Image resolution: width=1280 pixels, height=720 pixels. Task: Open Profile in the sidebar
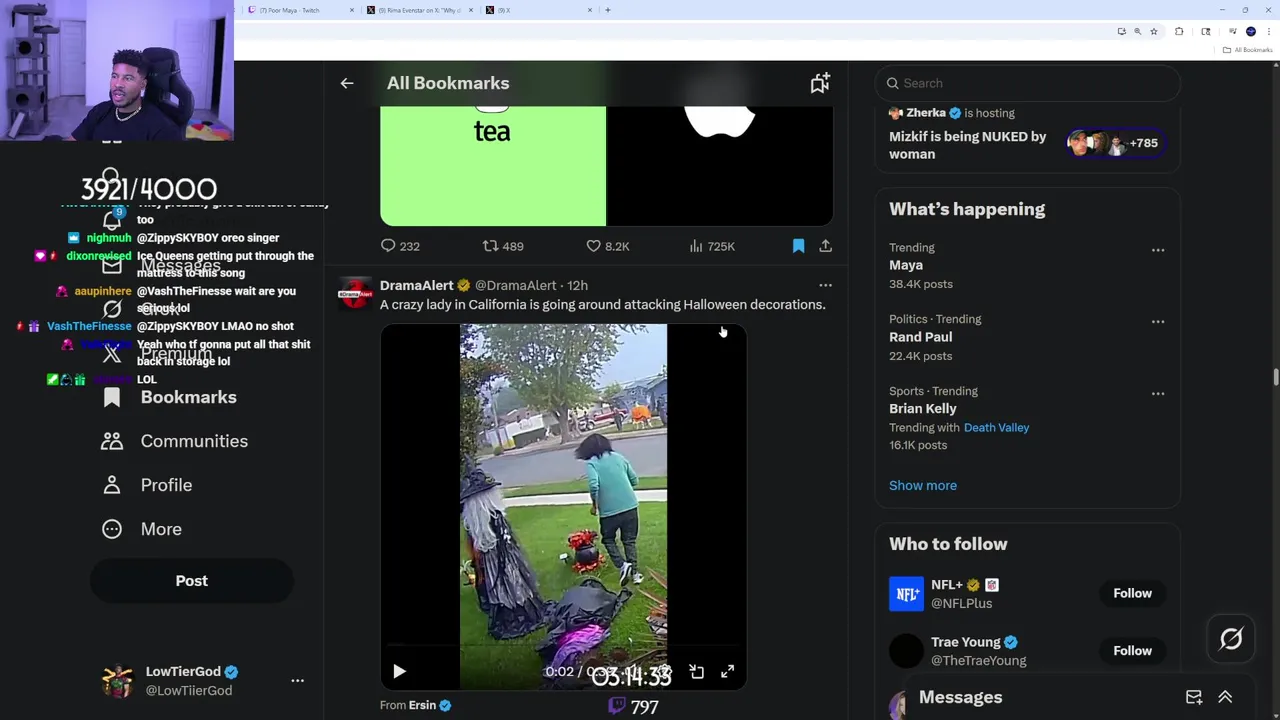[x=146, y=485]
